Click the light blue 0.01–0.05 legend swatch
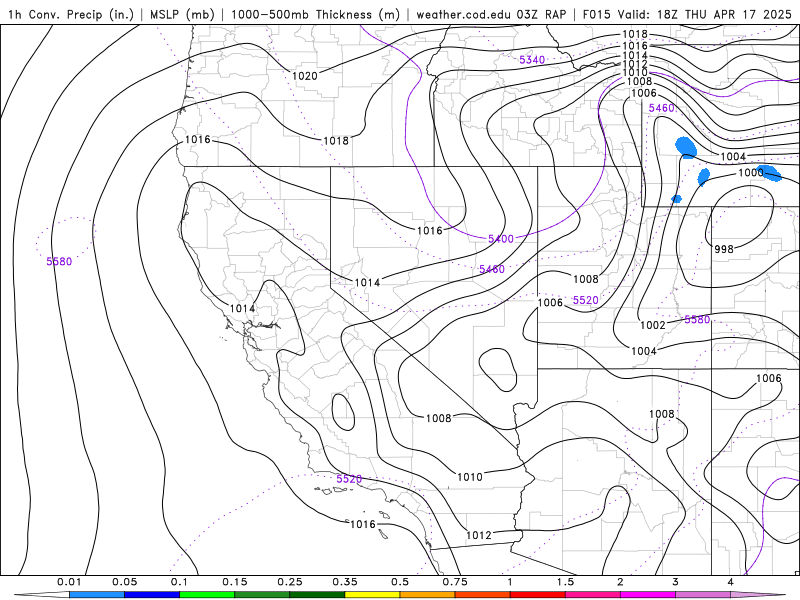Image resolution: width=800 pixels, height=600 pixels. click(97, 595)
